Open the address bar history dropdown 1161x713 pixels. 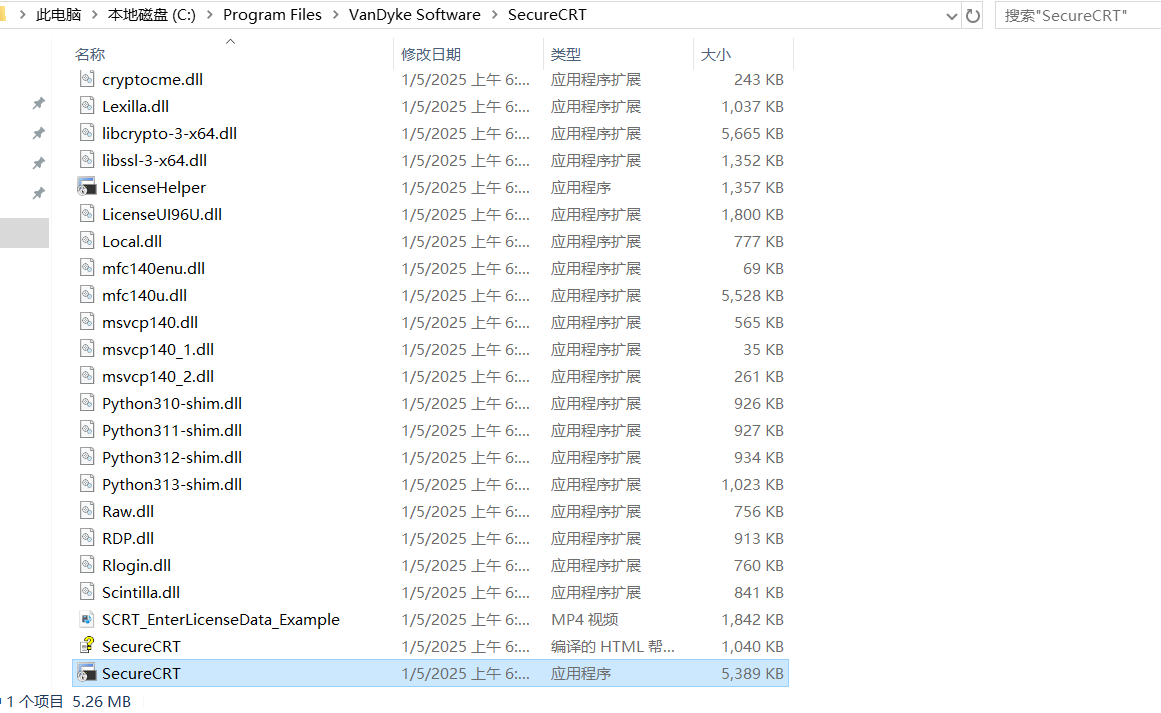pyautogui.click(x=952, y=16)
